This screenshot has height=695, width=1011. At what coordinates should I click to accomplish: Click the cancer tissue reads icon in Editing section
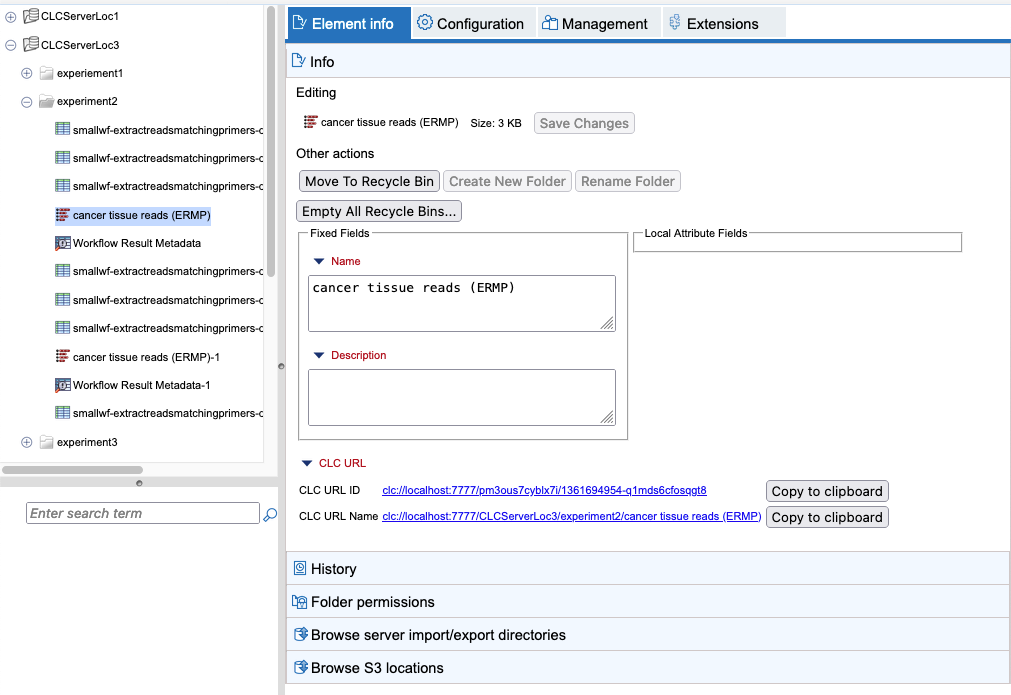[x=309, y=122]
